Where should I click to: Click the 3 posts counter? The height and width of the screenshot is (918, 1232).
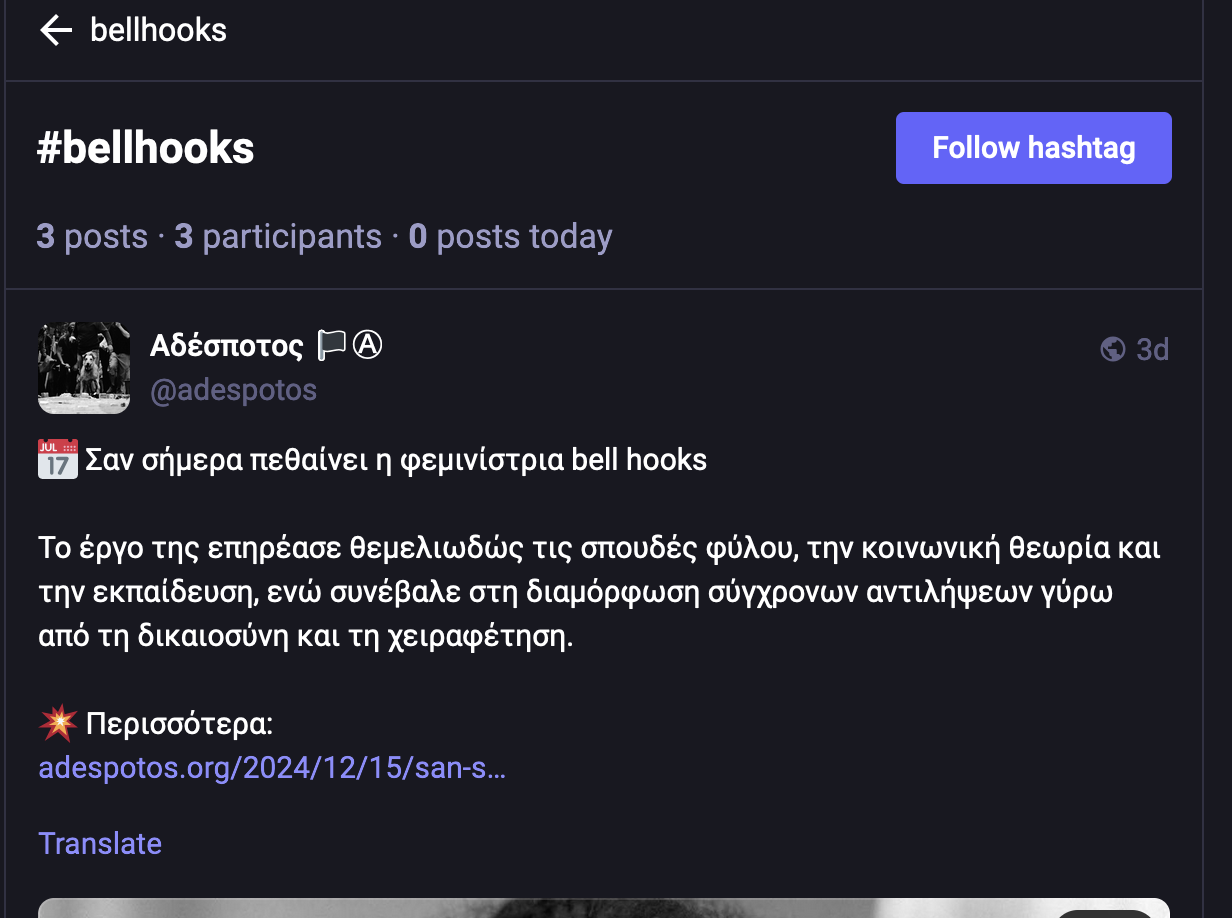coord(92,237)
